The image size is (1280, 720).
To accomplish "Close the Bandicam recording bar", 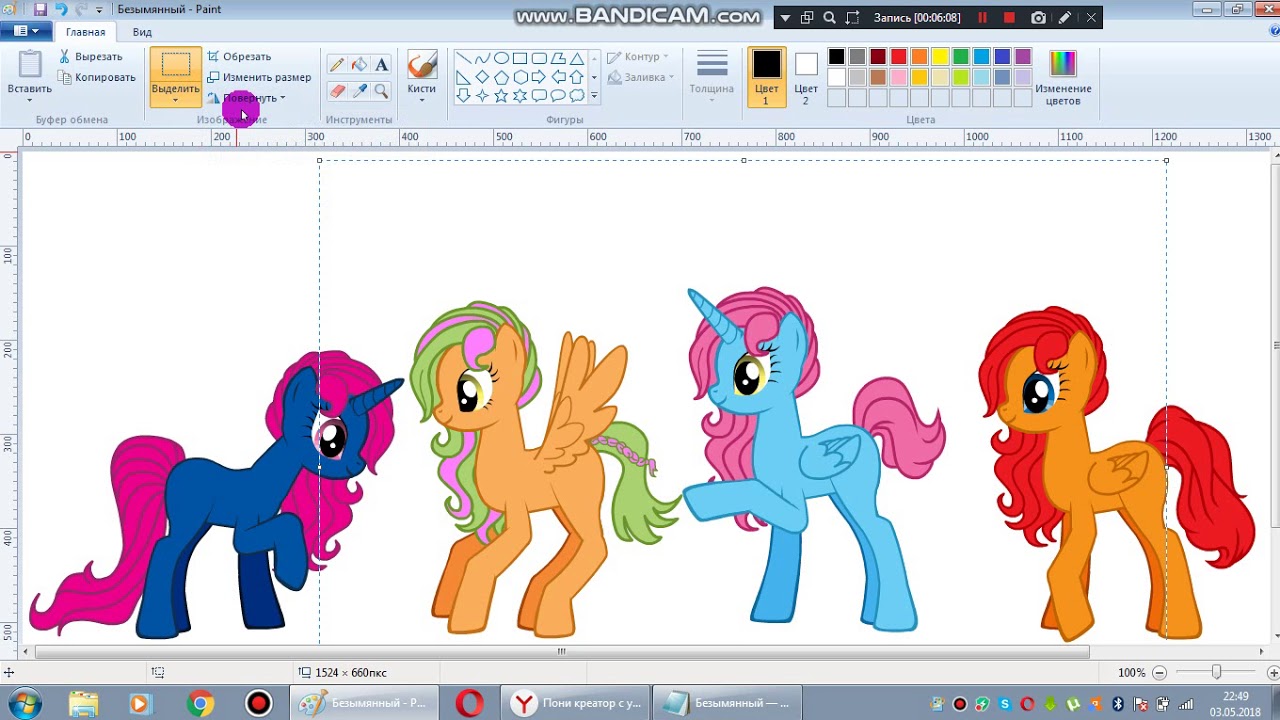I will click(1091, 18).
